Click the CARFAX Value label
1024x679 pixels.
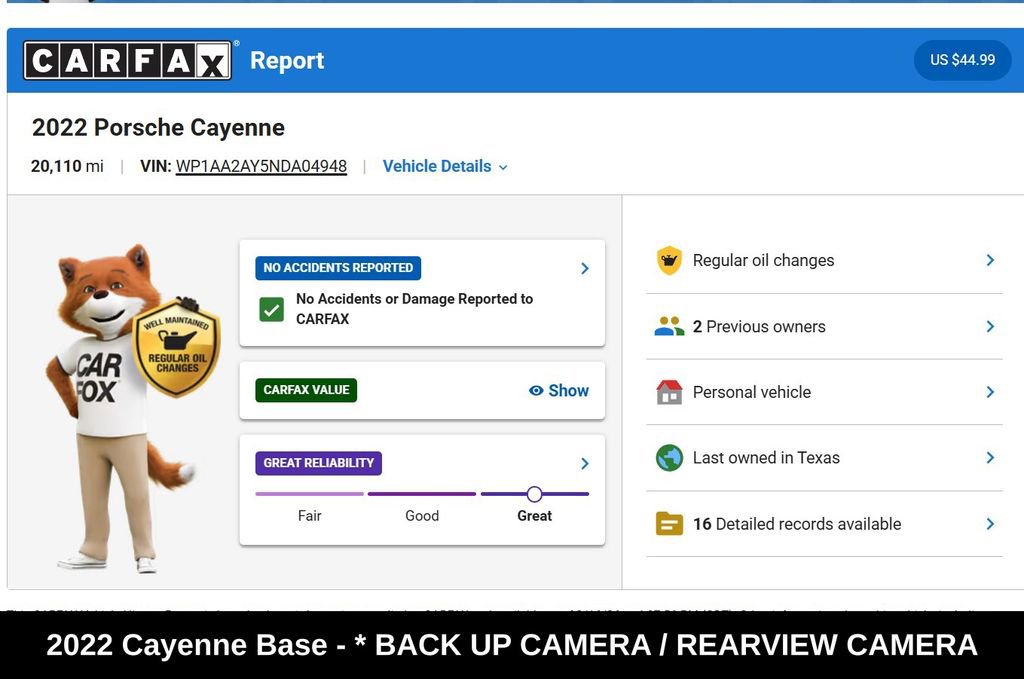tap(306, 390)
